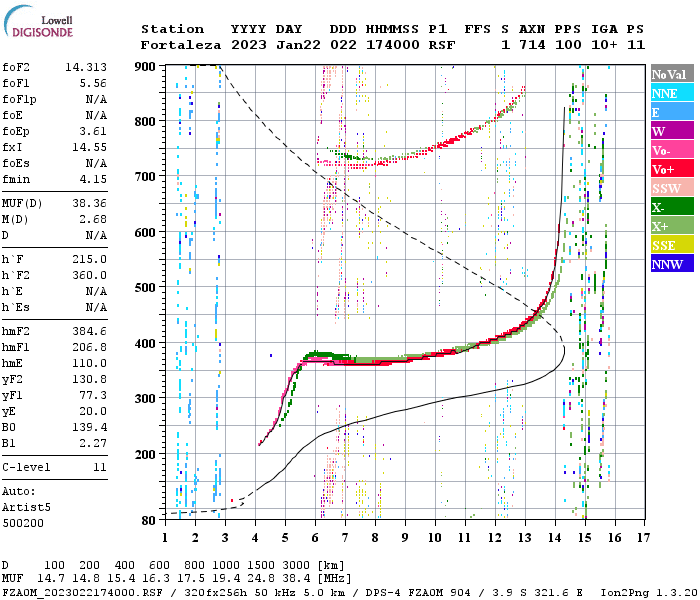Select the NoVal gray legend swatch

coord(672,74)
